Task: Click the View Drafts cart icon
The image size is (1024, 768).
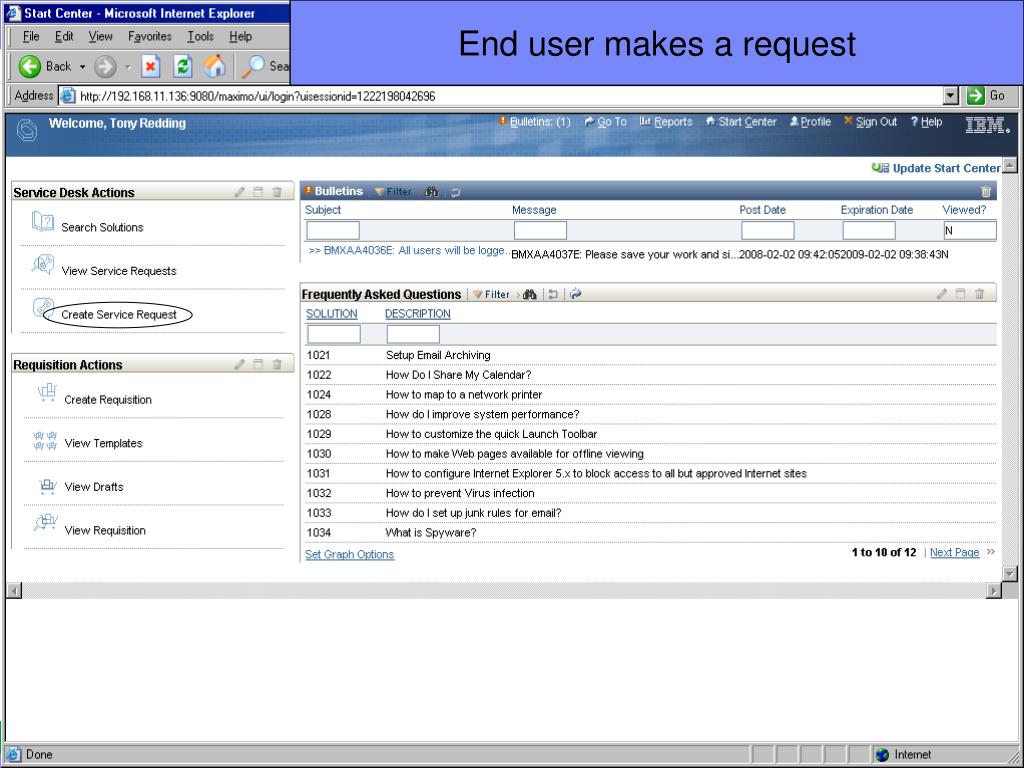Action: click(48, 485)
